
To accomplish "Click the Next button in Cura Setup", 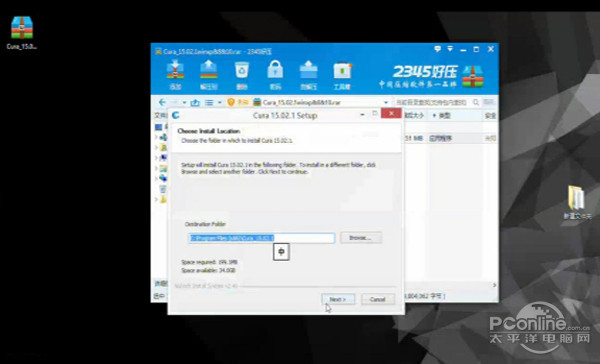I will coord(338,299).
